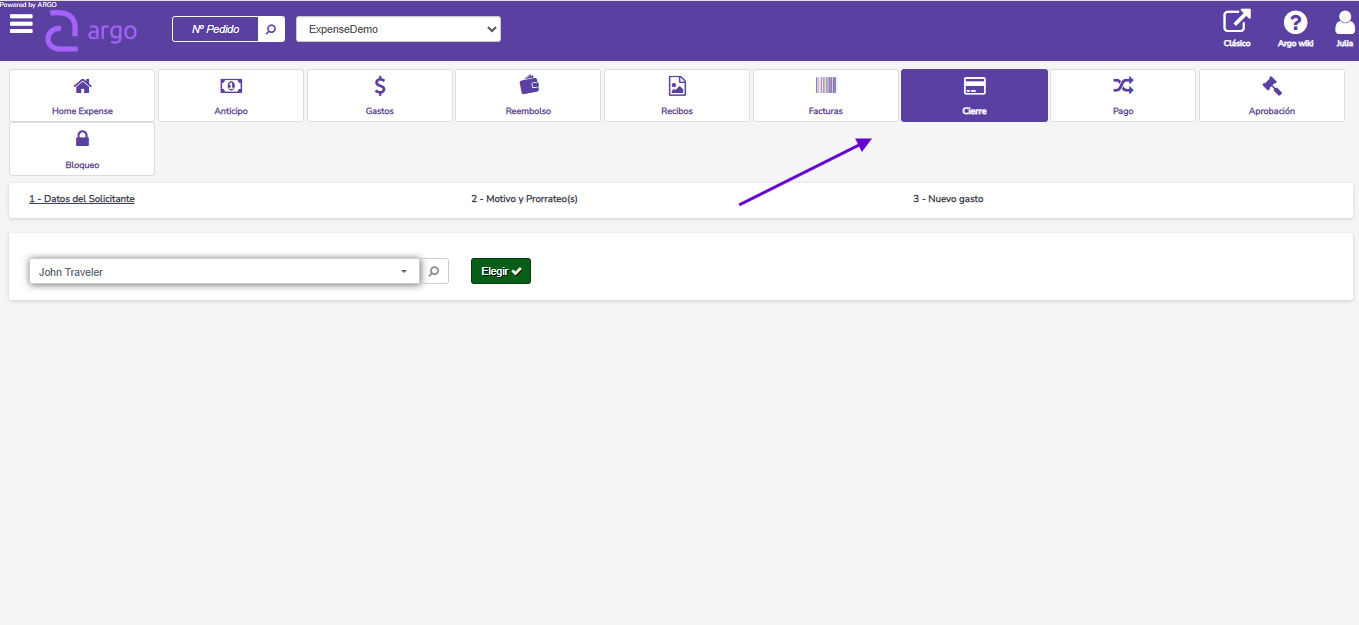
Task: Go to the Home Expense tab
Action: click(x=82, y=95)
